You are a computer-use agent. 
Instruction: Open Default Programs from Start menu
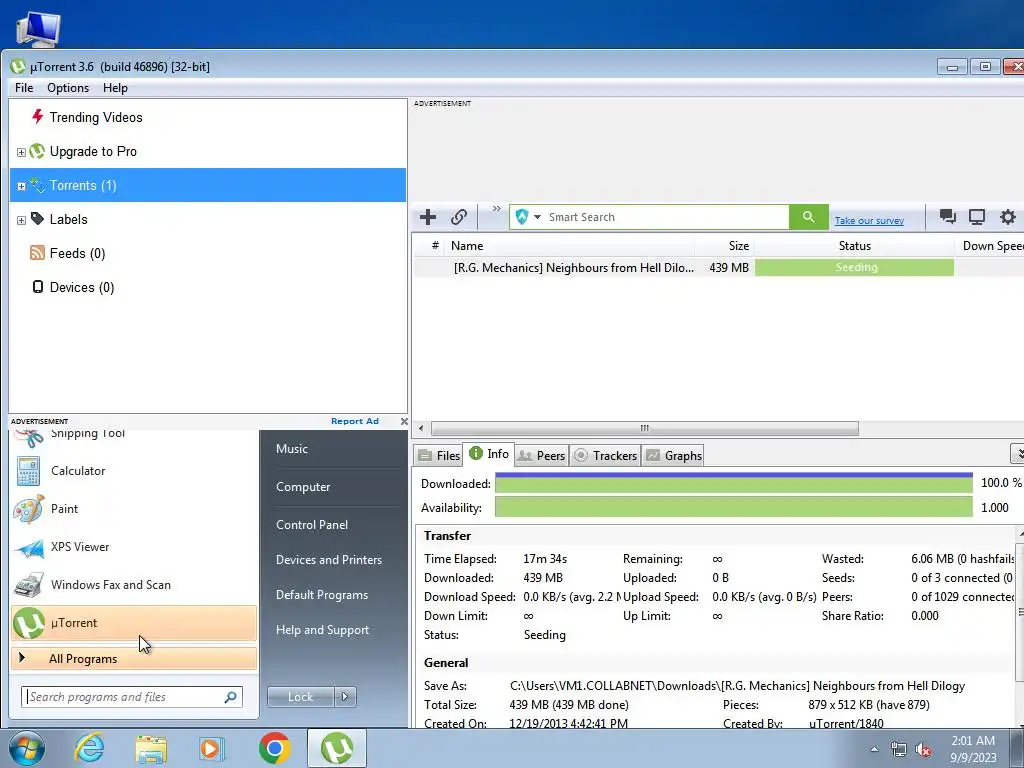coord(322,595)
